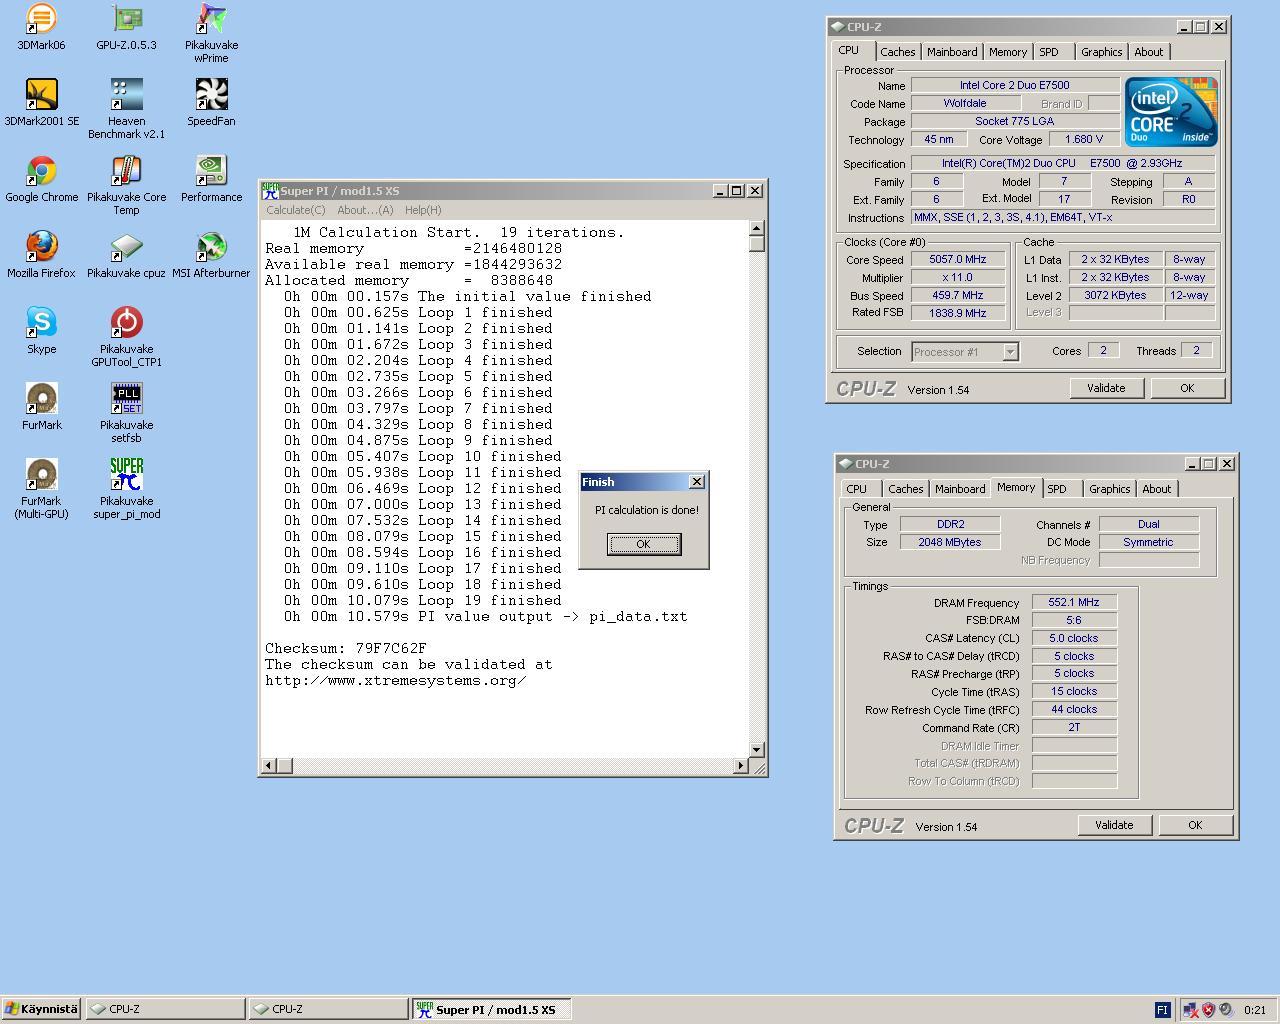Click the red shield security tray icon
The height and width of the screenshot is (1024, 1280).
coord(1208,1010)
